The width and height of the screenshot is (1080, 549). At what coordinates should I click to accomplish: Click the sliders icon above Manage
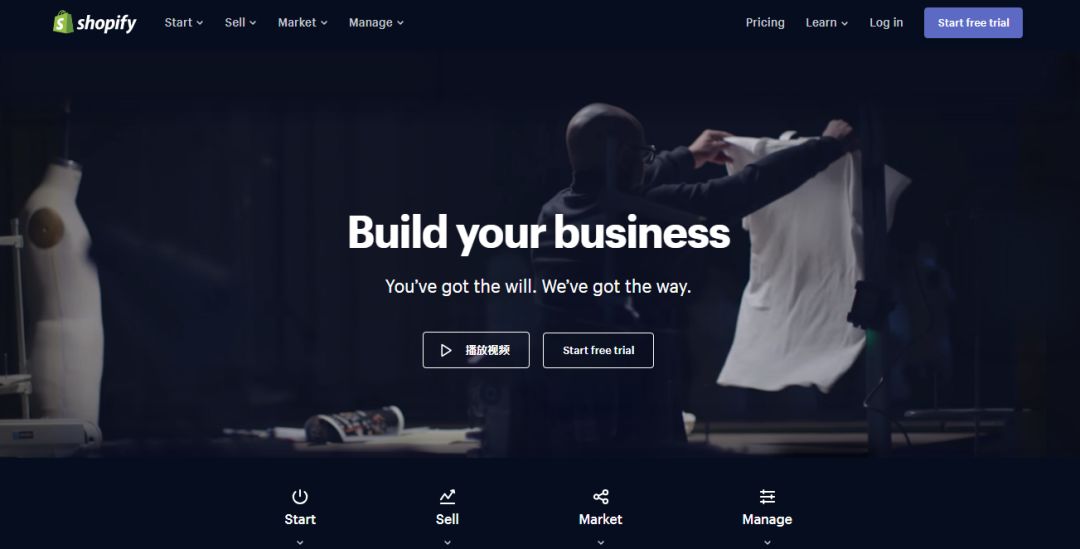click(x=767, y=497)
